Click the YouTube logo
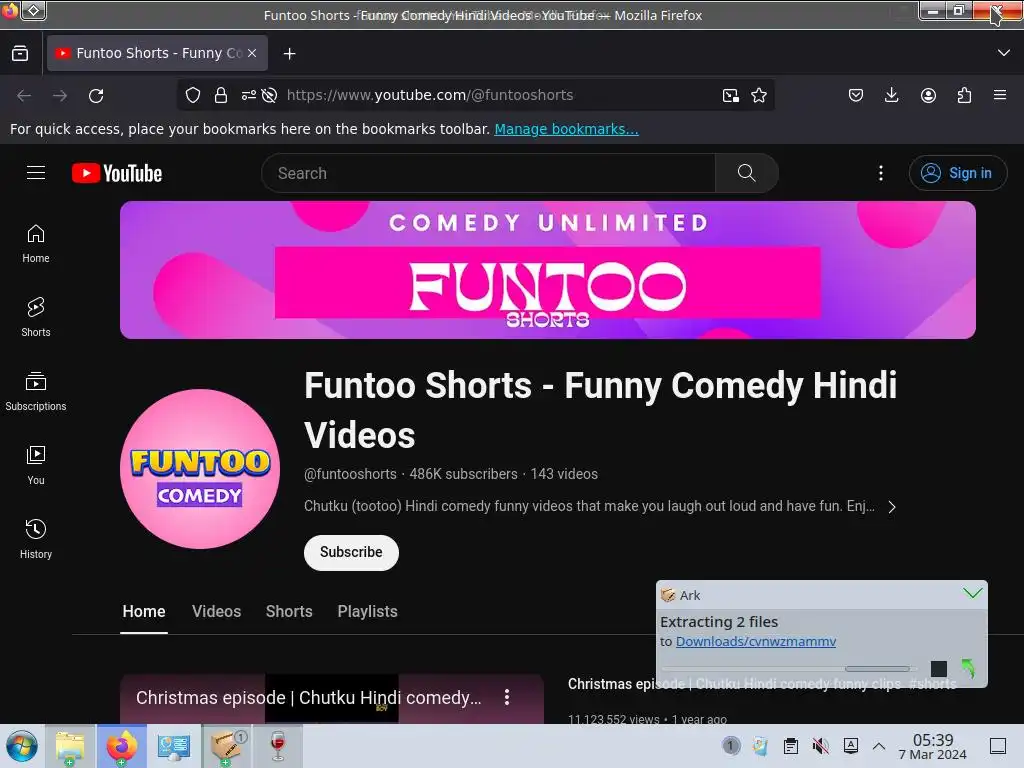The width and height of the screenshot is (1024, 768). (117, 173)
